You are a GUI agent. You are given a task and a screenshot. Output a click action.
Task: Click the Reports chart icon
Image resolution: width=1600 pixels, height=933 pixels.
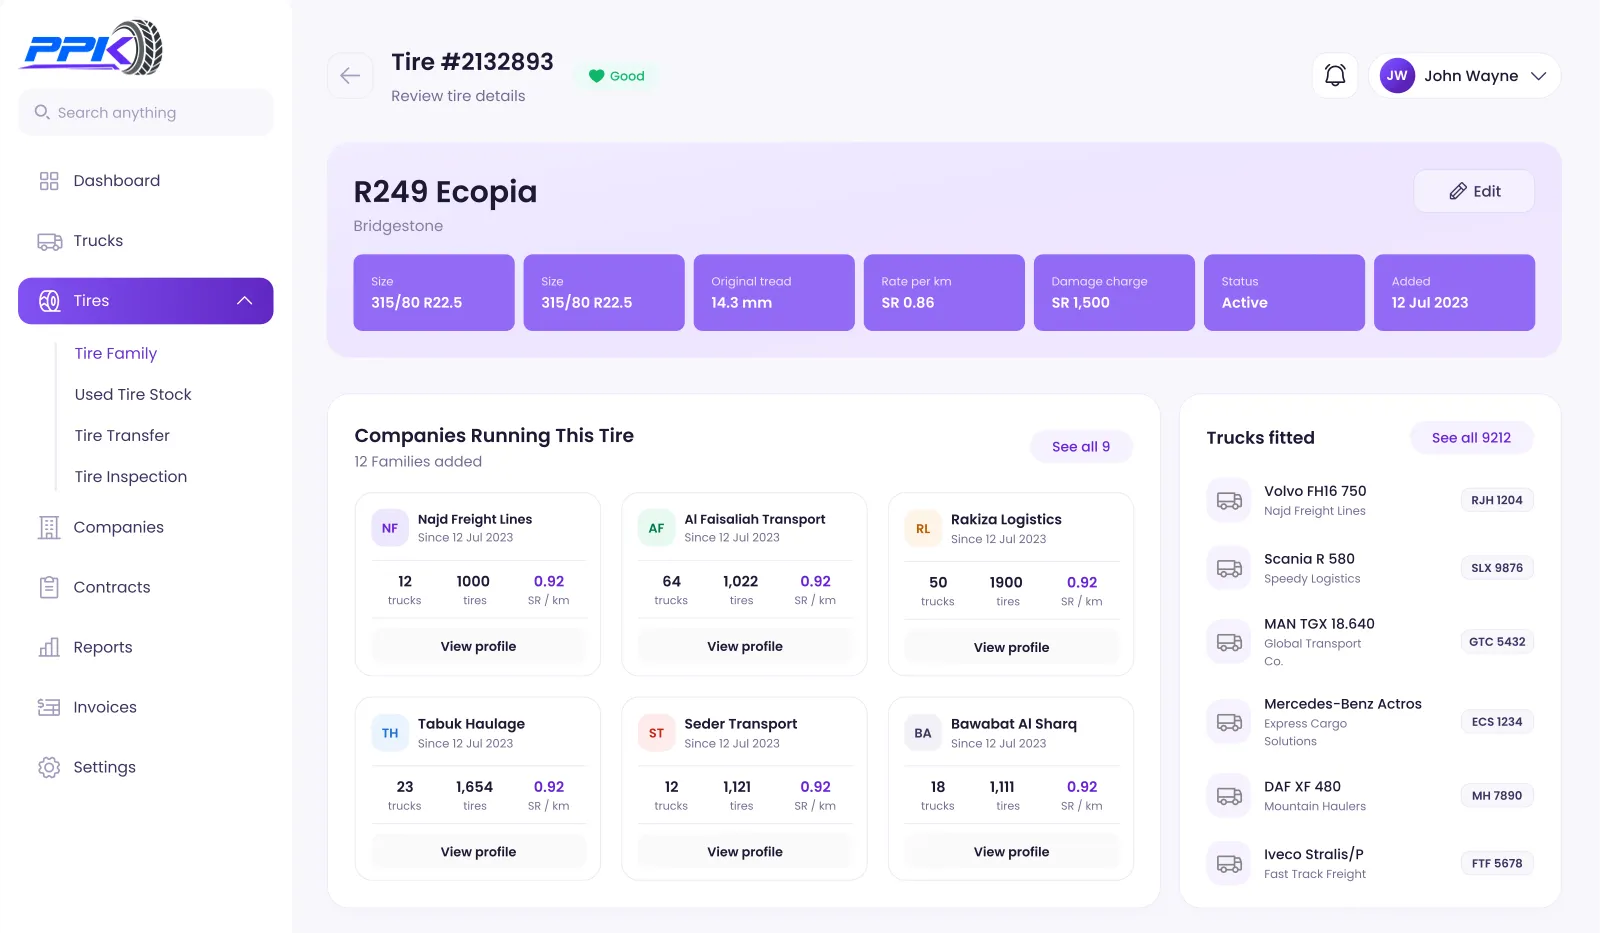pos(49,647)
